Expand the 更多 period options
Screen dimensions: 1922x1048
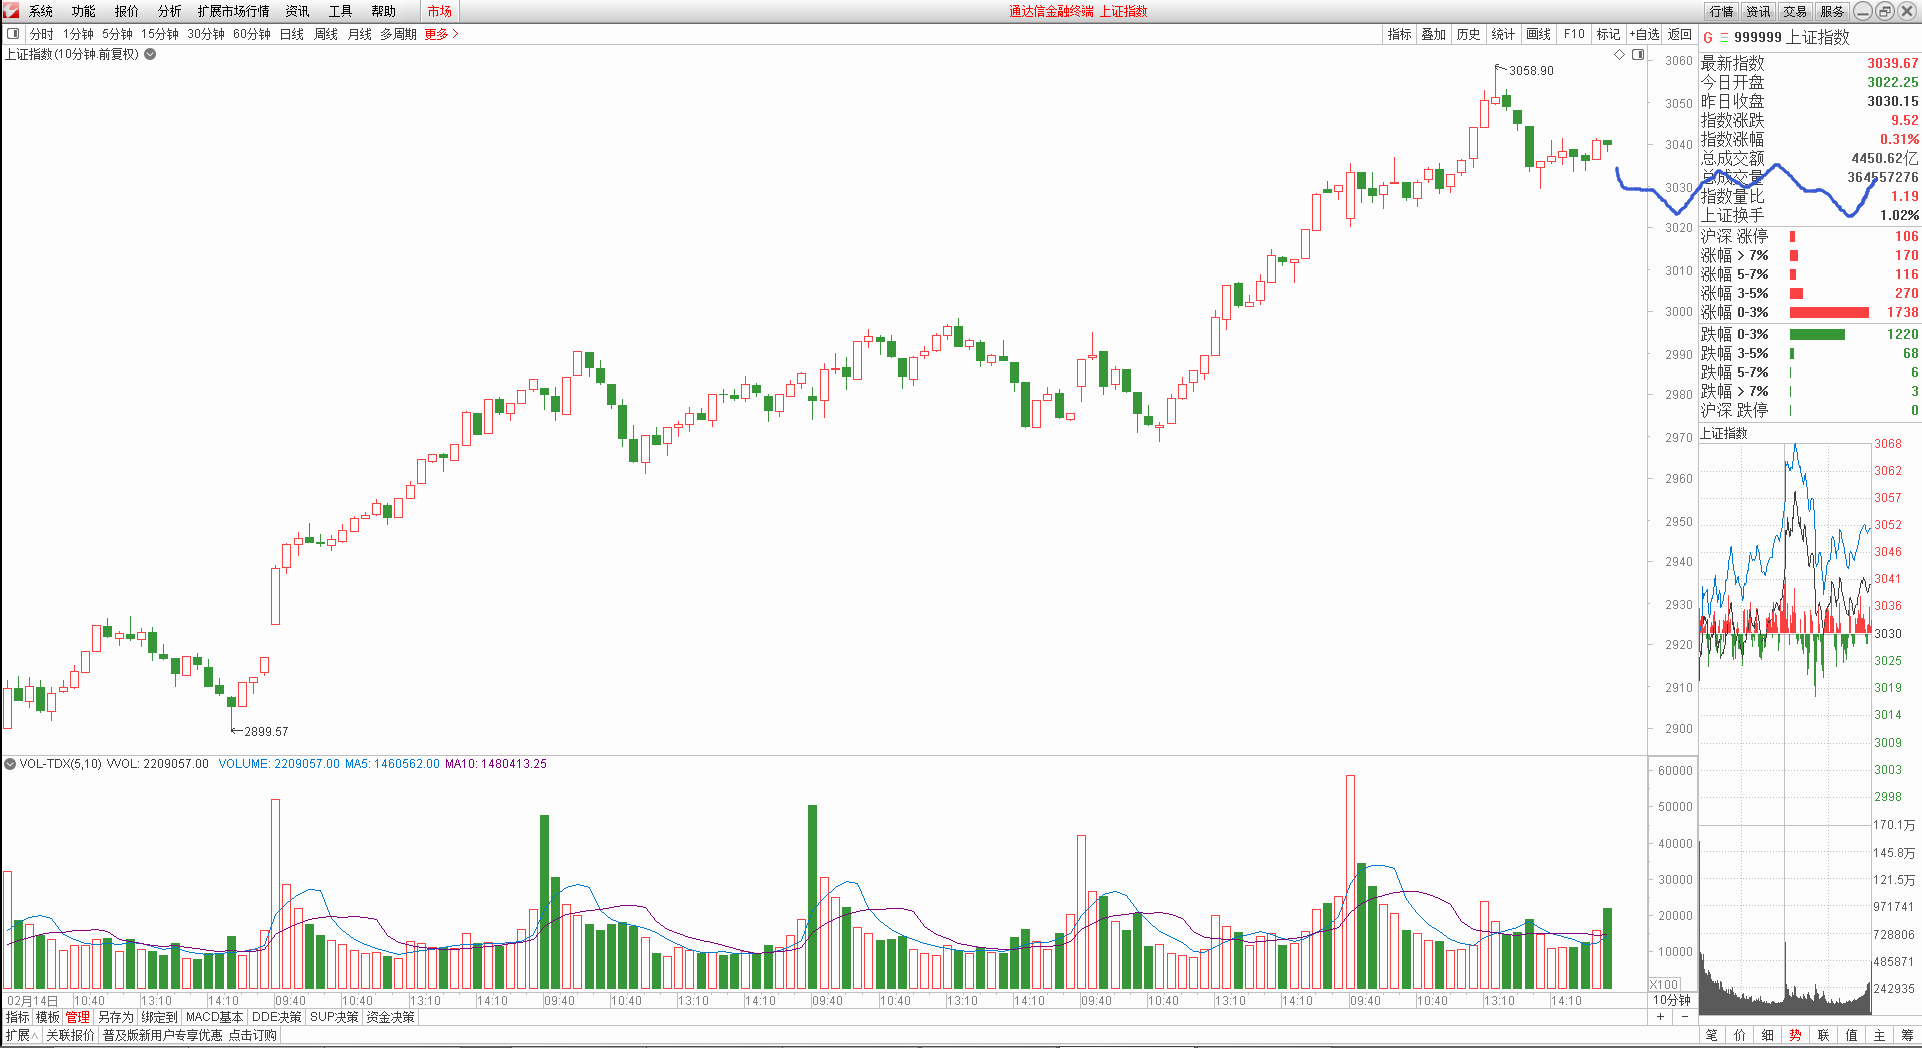pos(441,34)
